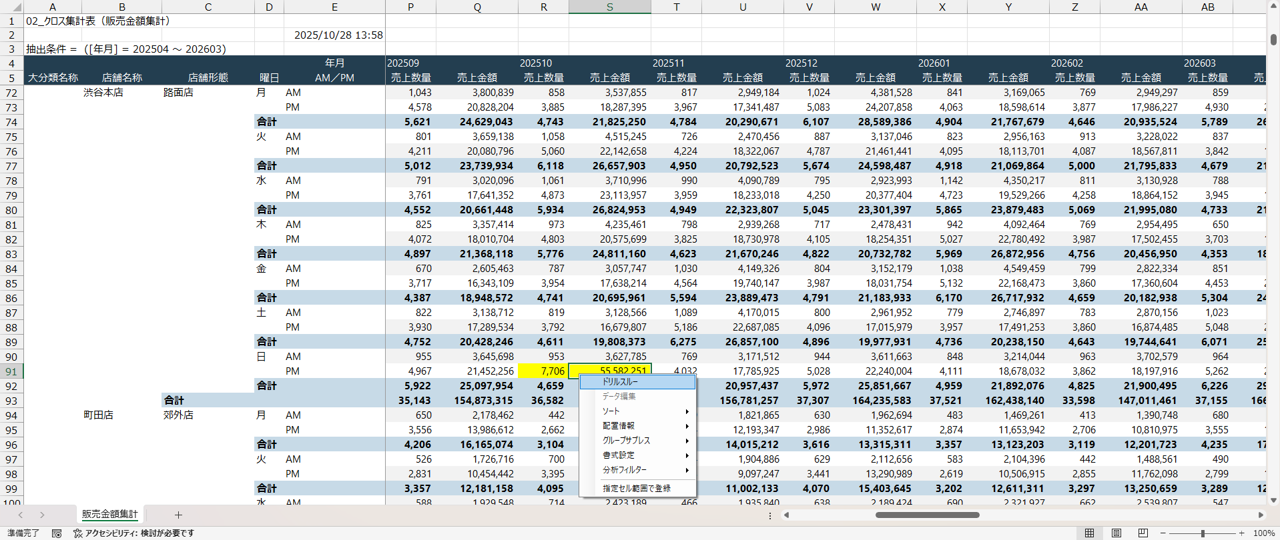Open the ソート submenu
The width and height of the screenshot is (1280, 540).
click(611, 412)
